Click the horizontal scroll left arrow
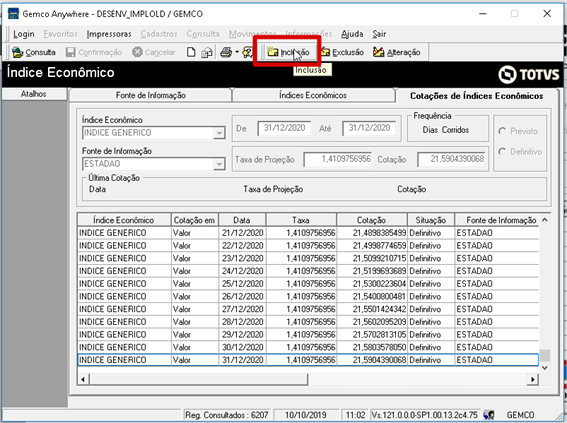The height and width of the screenshot is (423, 567). tap(83, 379)
